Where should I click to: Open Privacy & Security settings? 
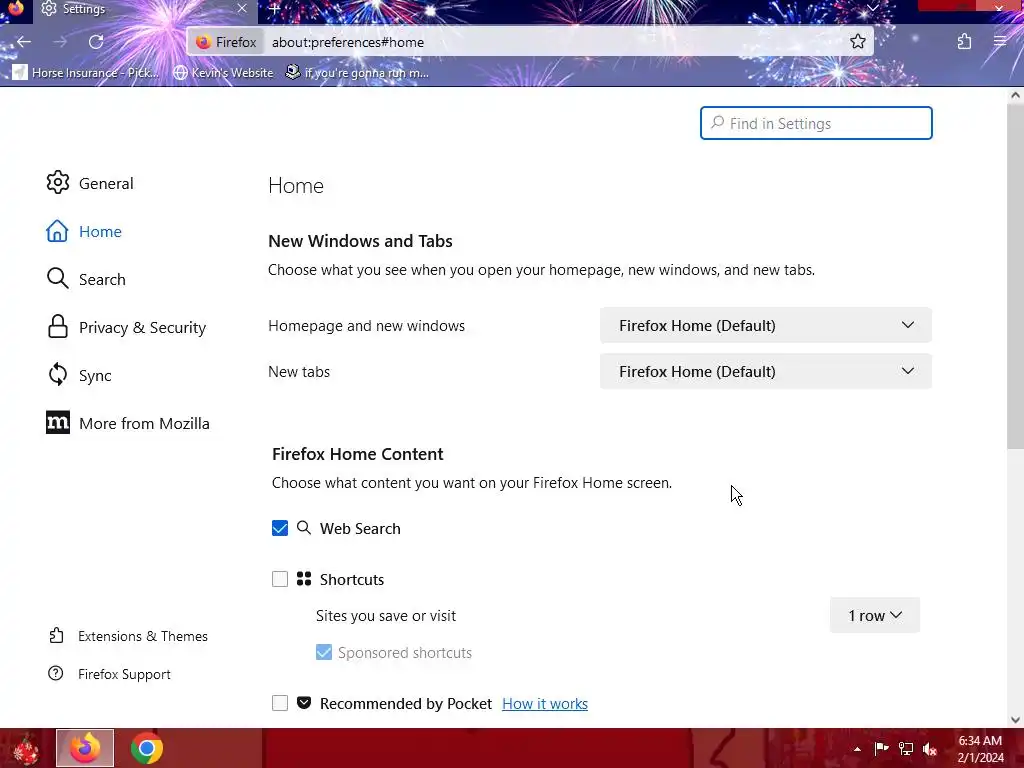click(127, 327)
